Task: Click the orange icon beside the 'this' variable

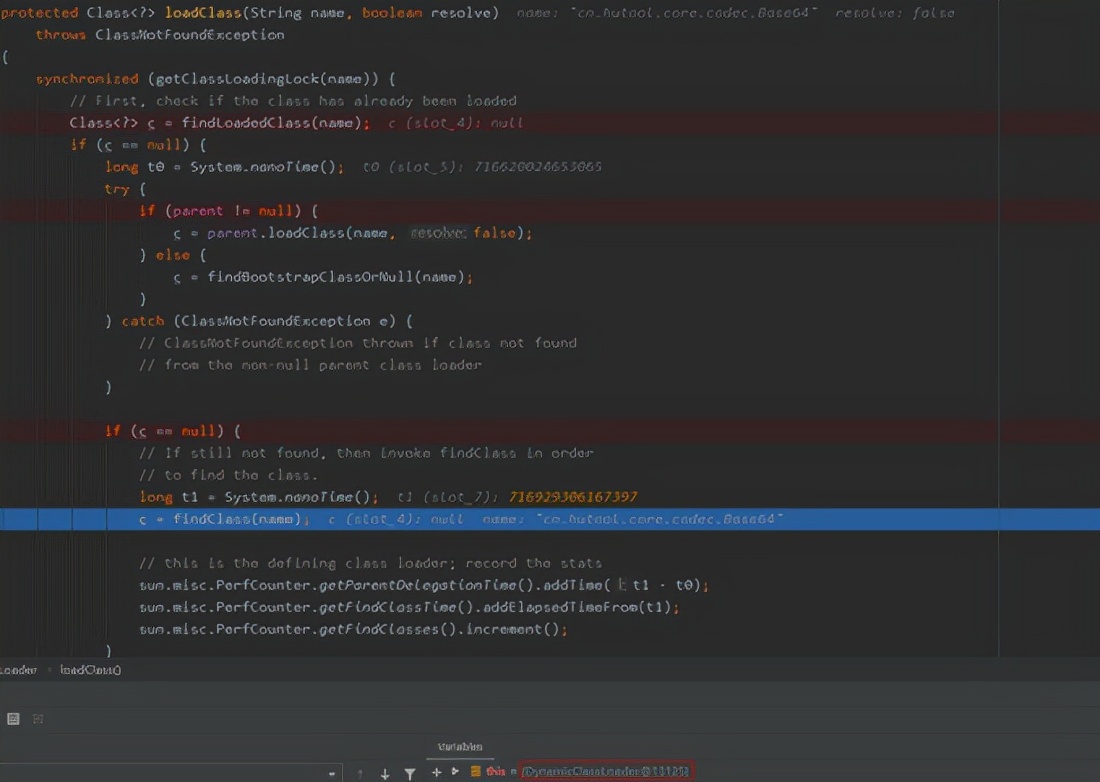Action: click(x=476, y=771)
